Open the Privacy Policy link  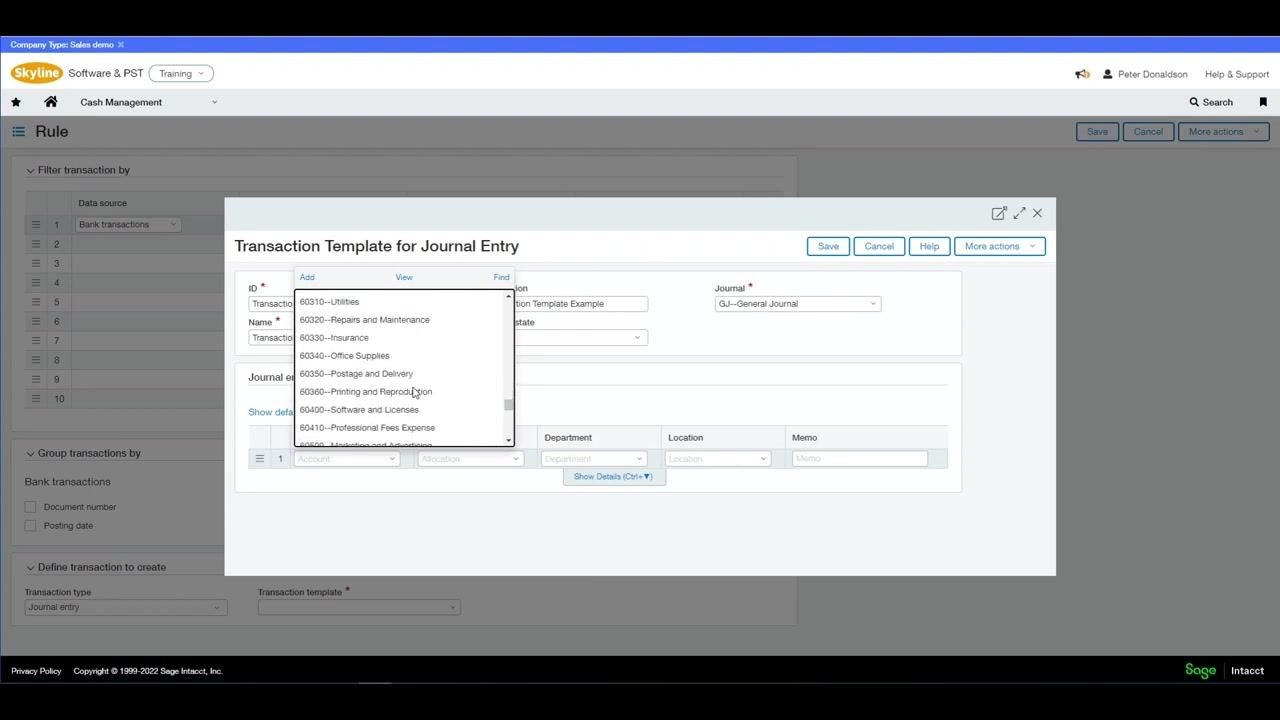click(36, 671)
